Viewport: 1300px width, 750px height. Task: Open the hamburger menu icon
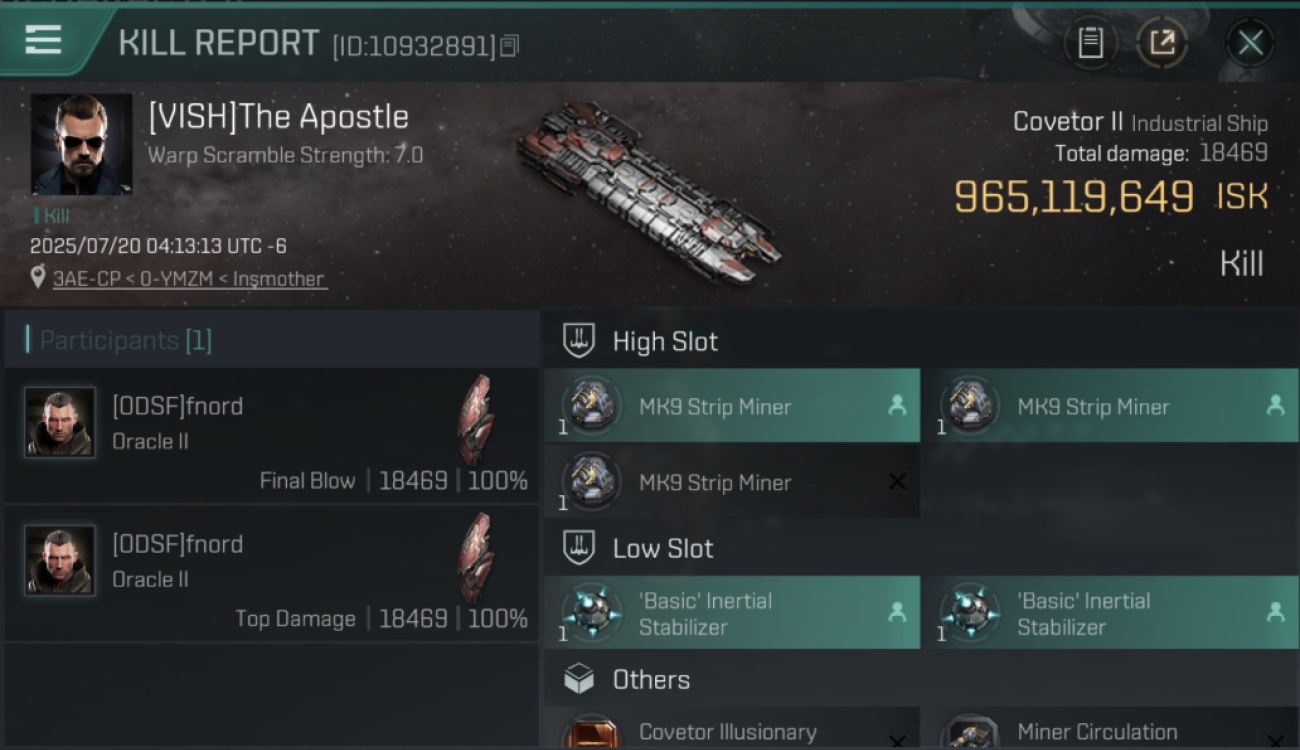point(43,41)
